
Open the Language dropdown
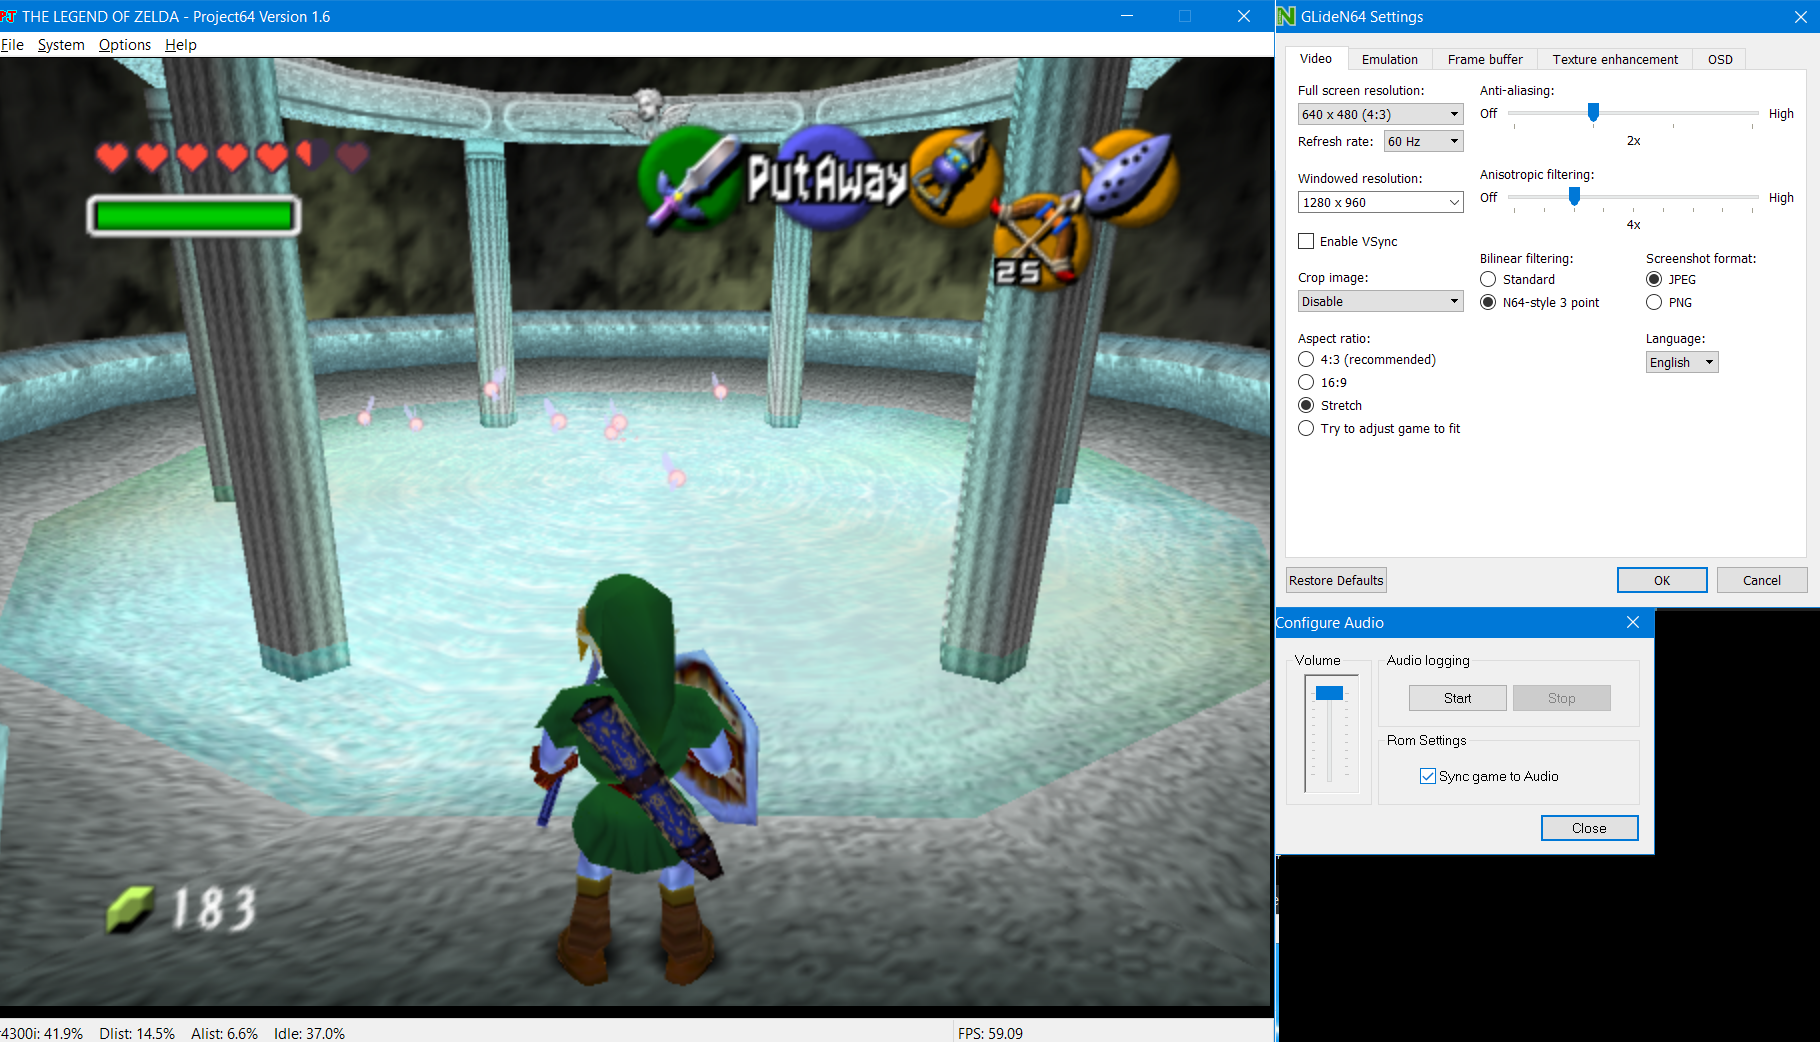coord(1682,362)
